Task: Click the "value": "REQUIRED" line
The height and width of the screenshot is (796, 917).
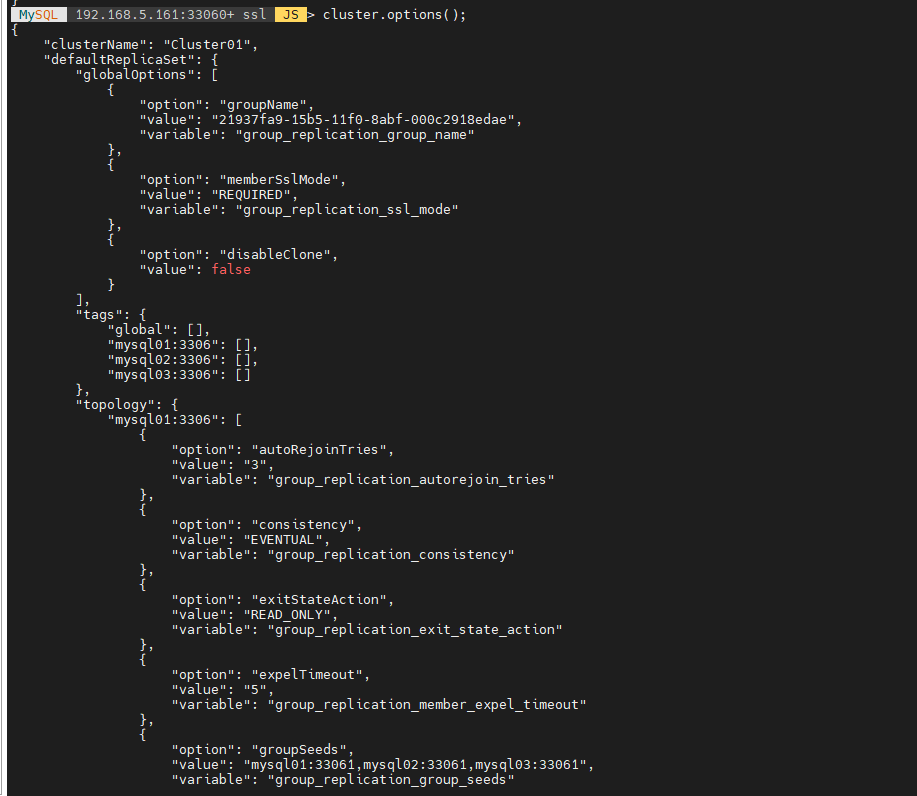Action: [218, 195]
